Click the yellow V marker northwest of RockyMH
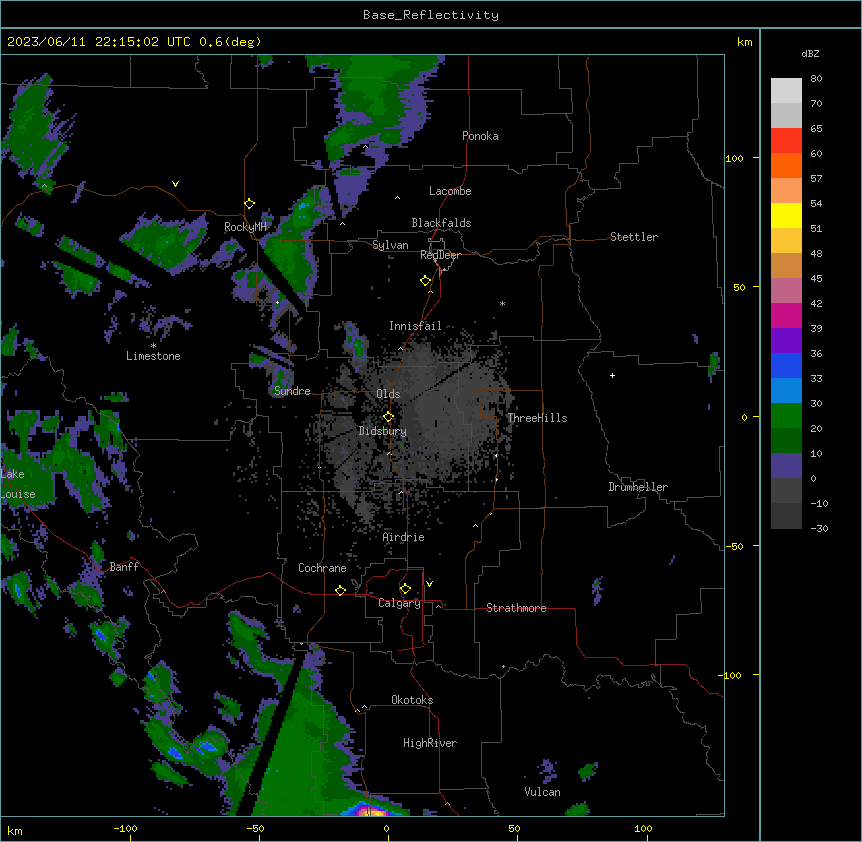The width and height of the screenshot is (862, 842). pyautogui.click(x=175, y=184)
